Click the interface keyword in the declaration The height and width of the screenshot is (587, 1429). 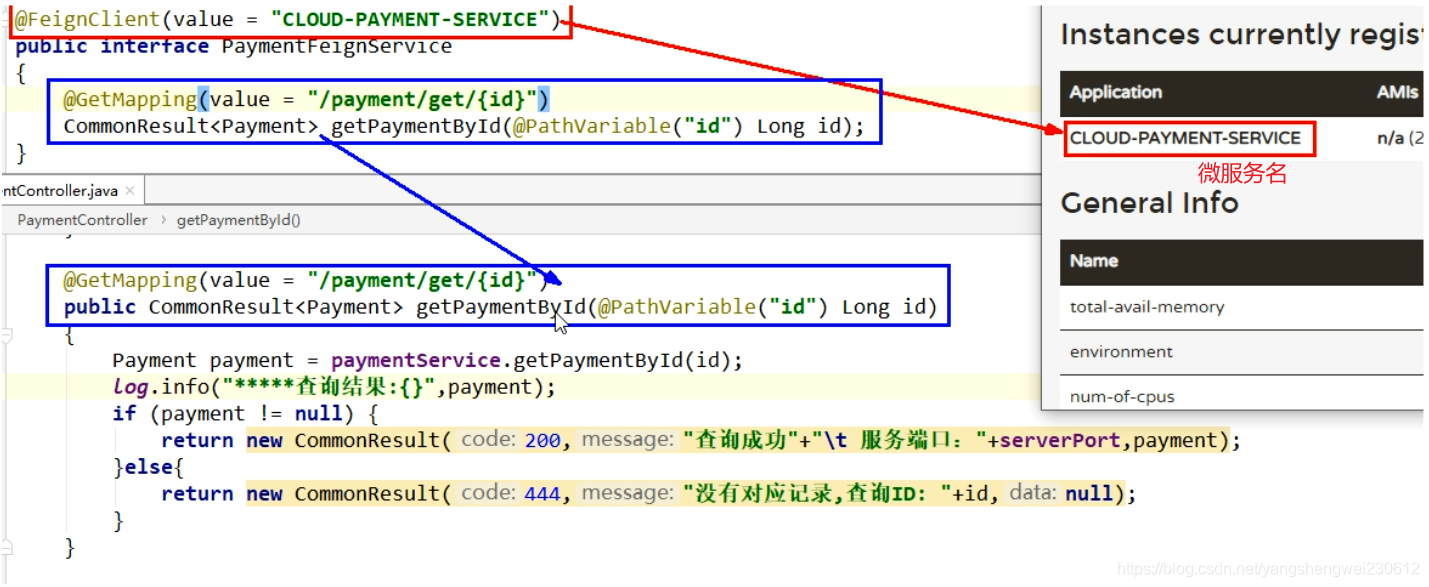[x=155, y=46]
